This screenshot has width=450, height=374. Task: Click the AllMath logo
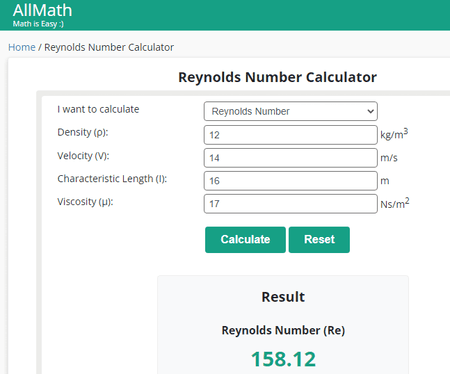(42, 10)
